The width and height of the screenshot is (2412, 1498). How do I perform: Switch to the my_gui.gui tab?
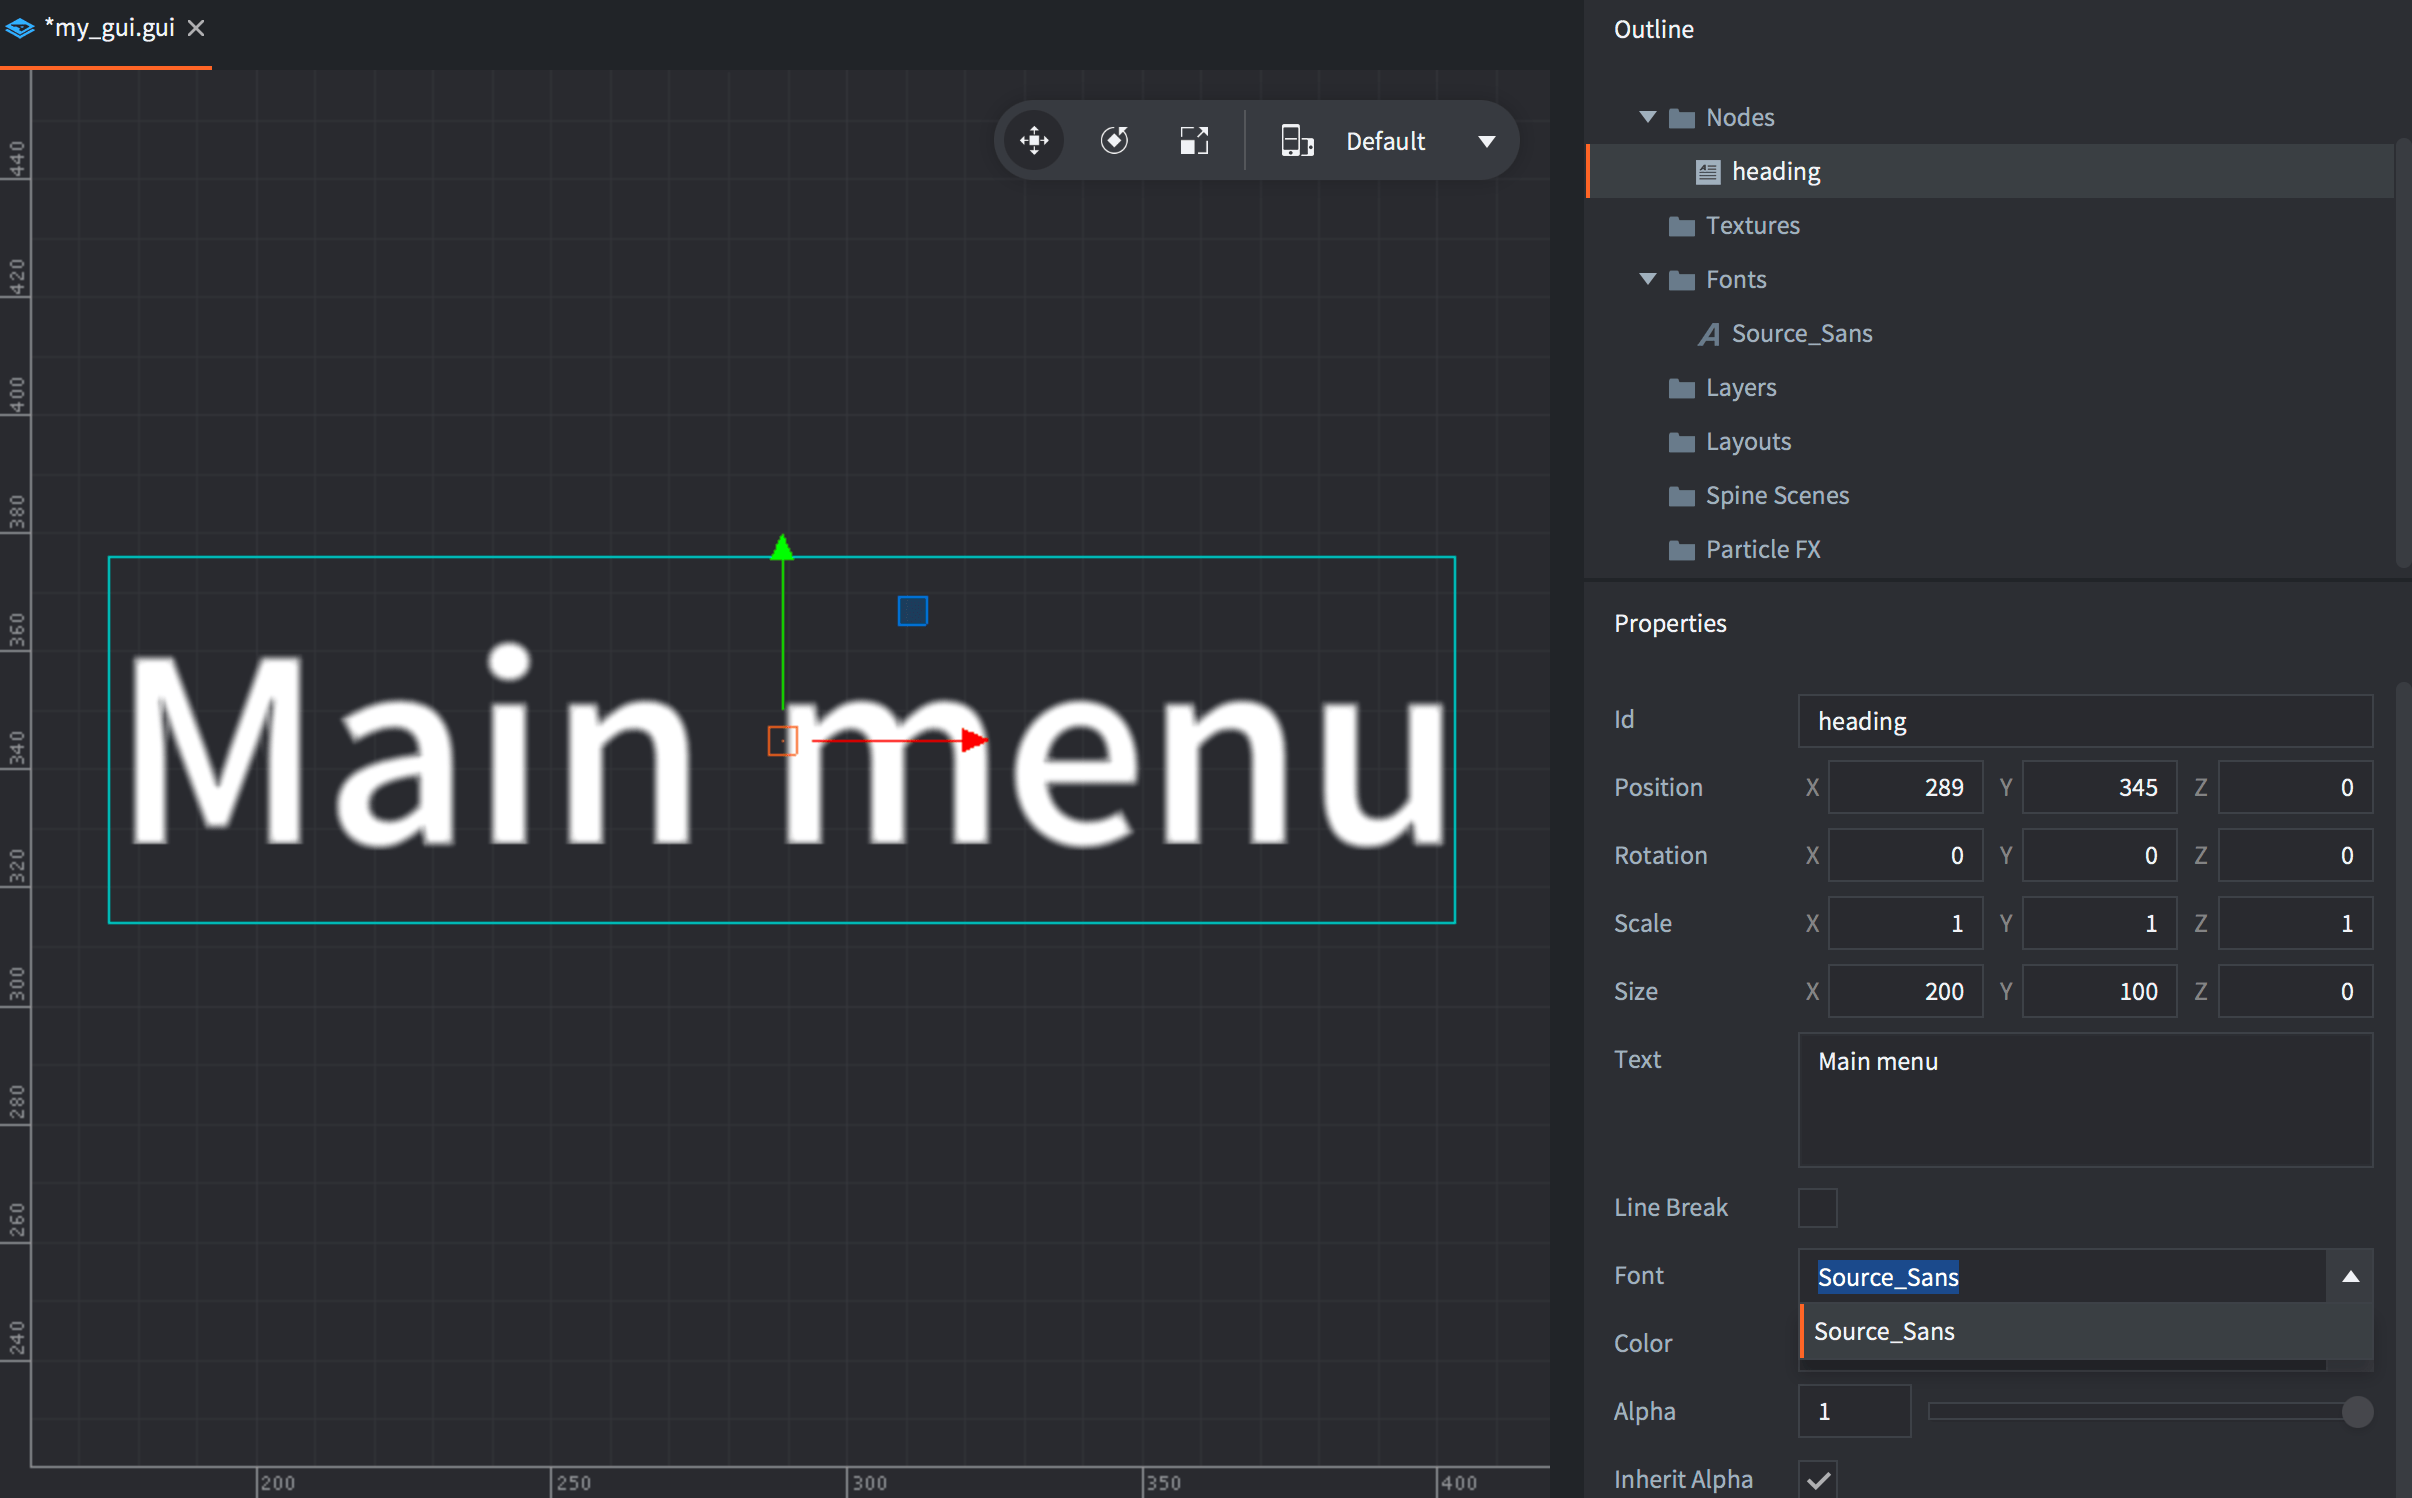point(108,28)
